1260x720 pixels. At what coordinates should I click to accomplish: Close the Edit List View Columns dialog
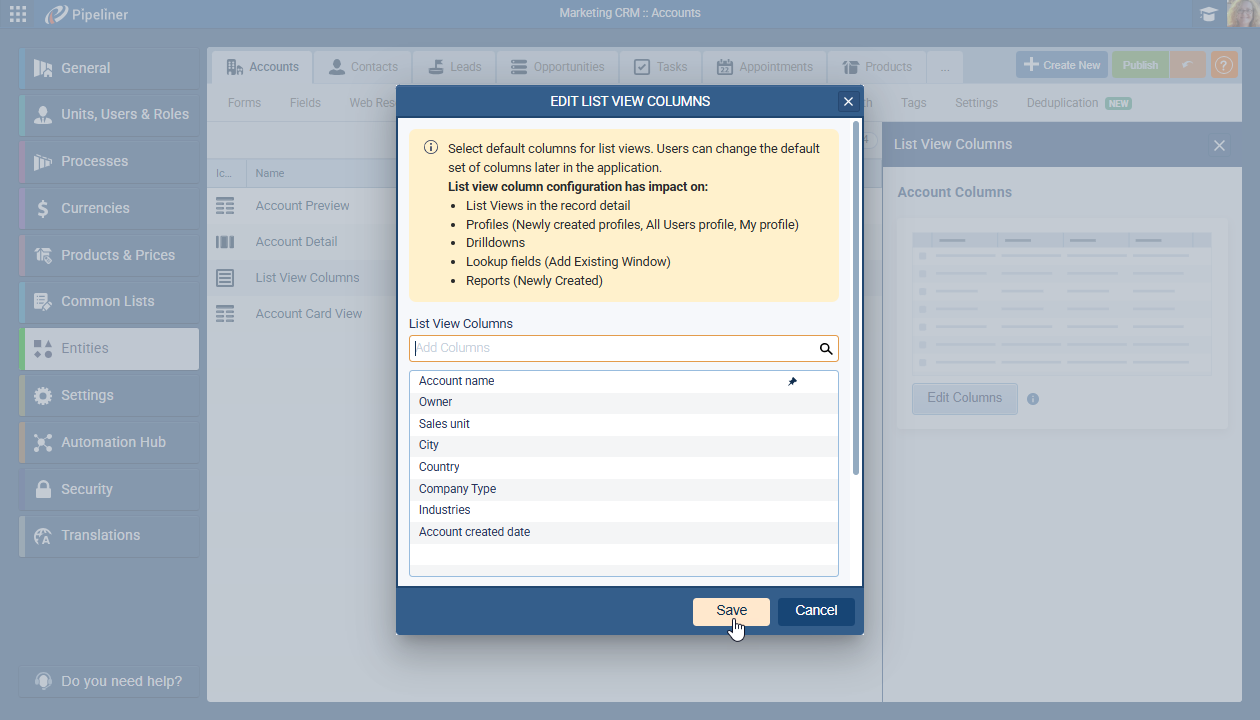tap(848, 101)
